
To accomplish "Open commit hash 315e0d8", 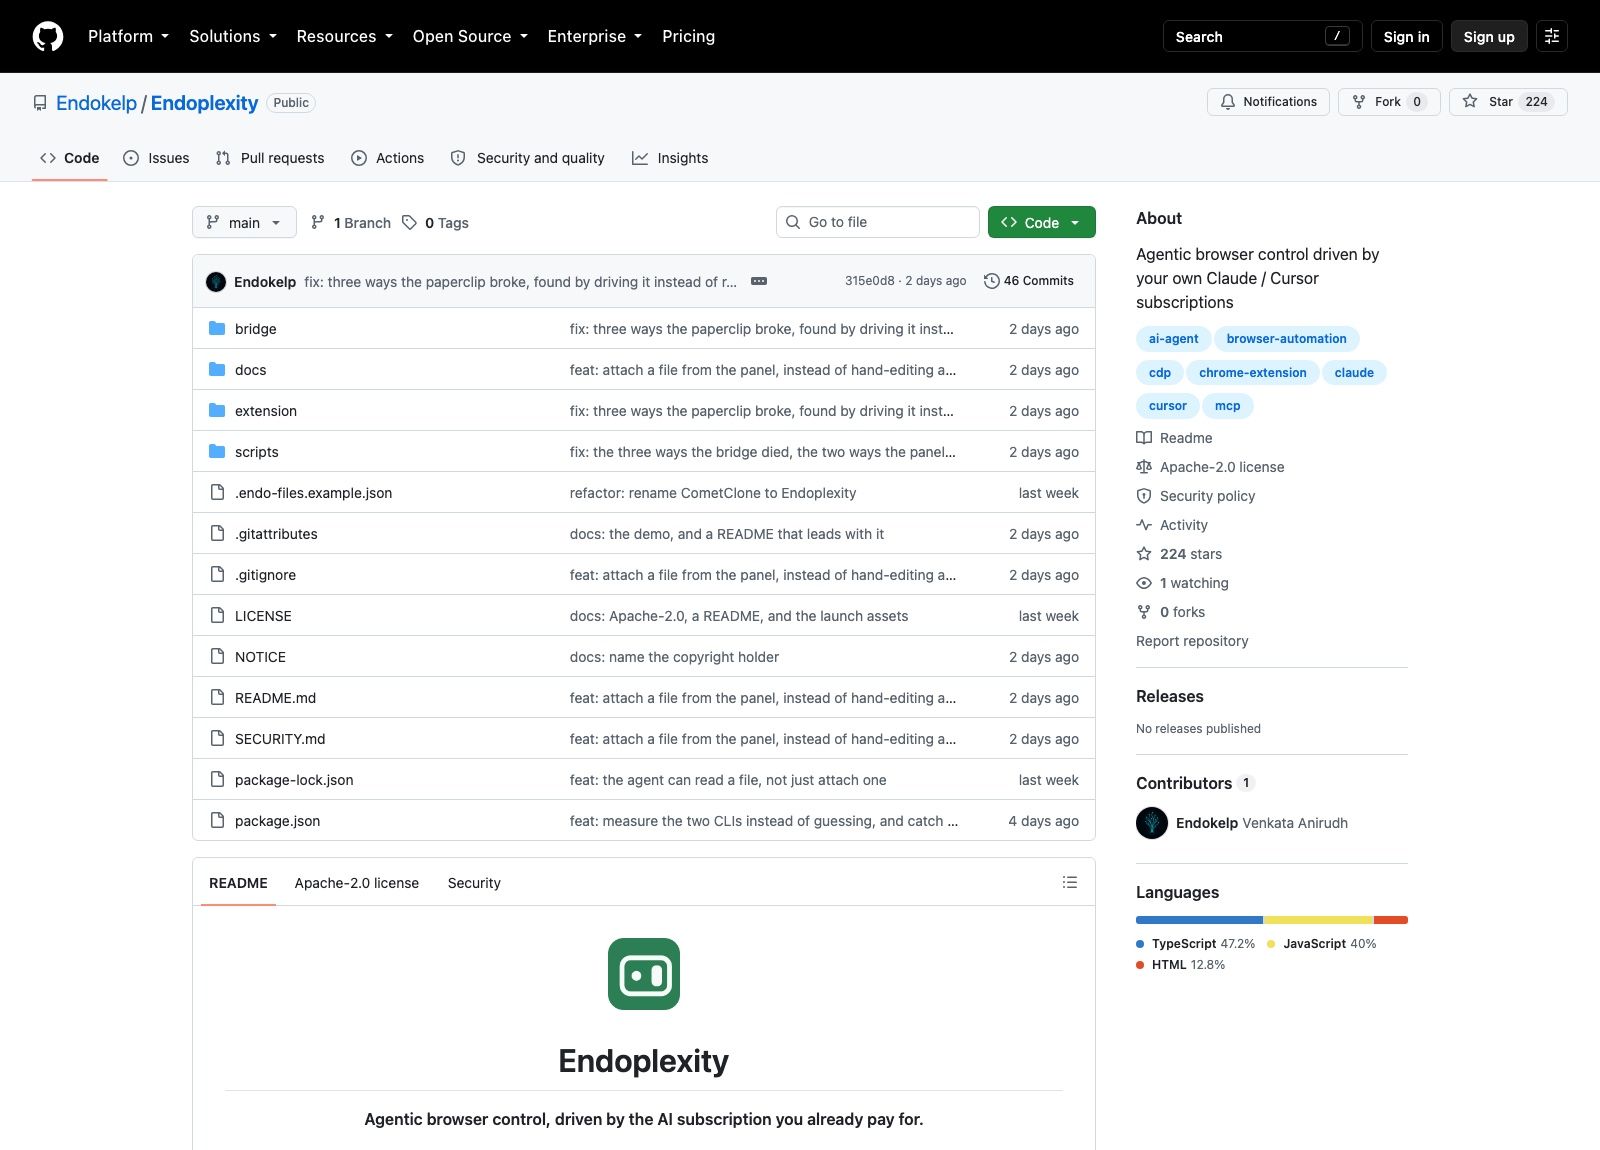I will coord(869,281).
